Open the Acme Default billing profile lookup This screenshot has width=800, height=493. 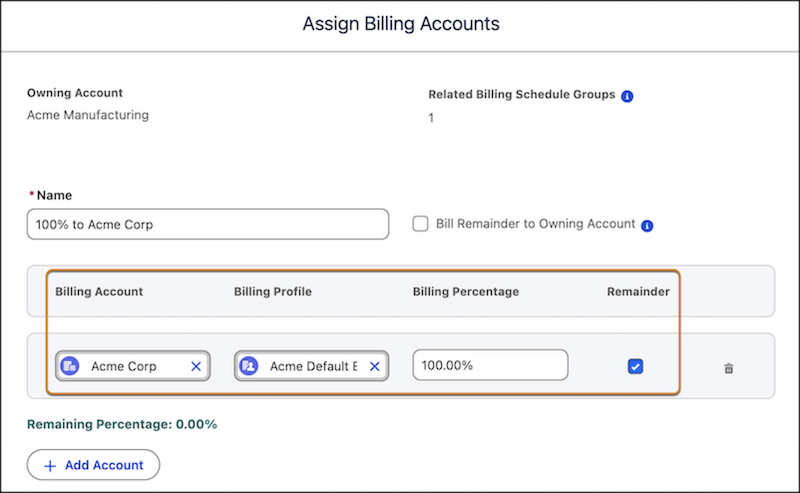(311, 366)
